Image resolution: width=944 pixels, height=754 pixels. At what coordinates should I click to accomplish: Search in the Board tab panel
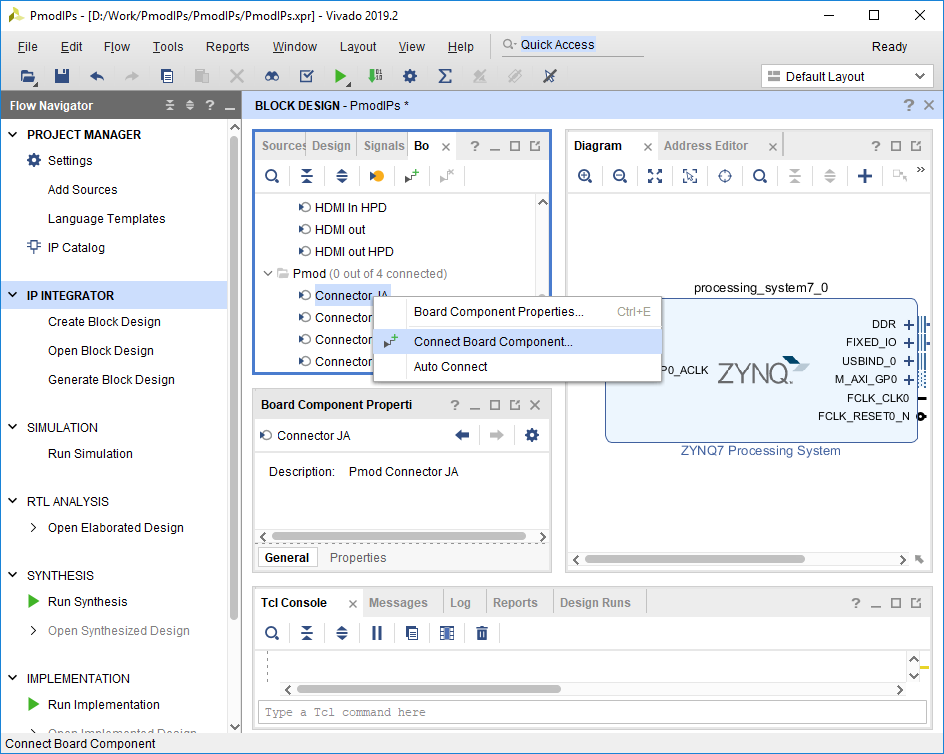point(272,176)
